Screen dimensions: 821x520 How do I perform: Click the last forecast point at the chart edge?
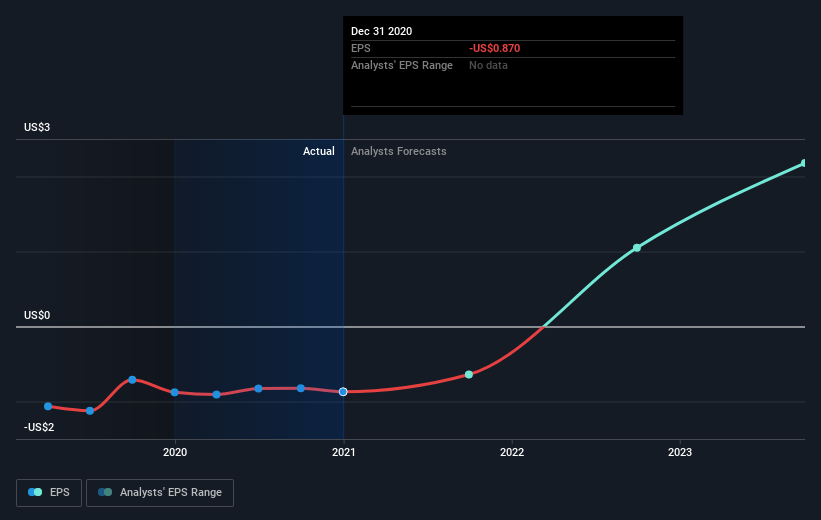click(804, 163)
